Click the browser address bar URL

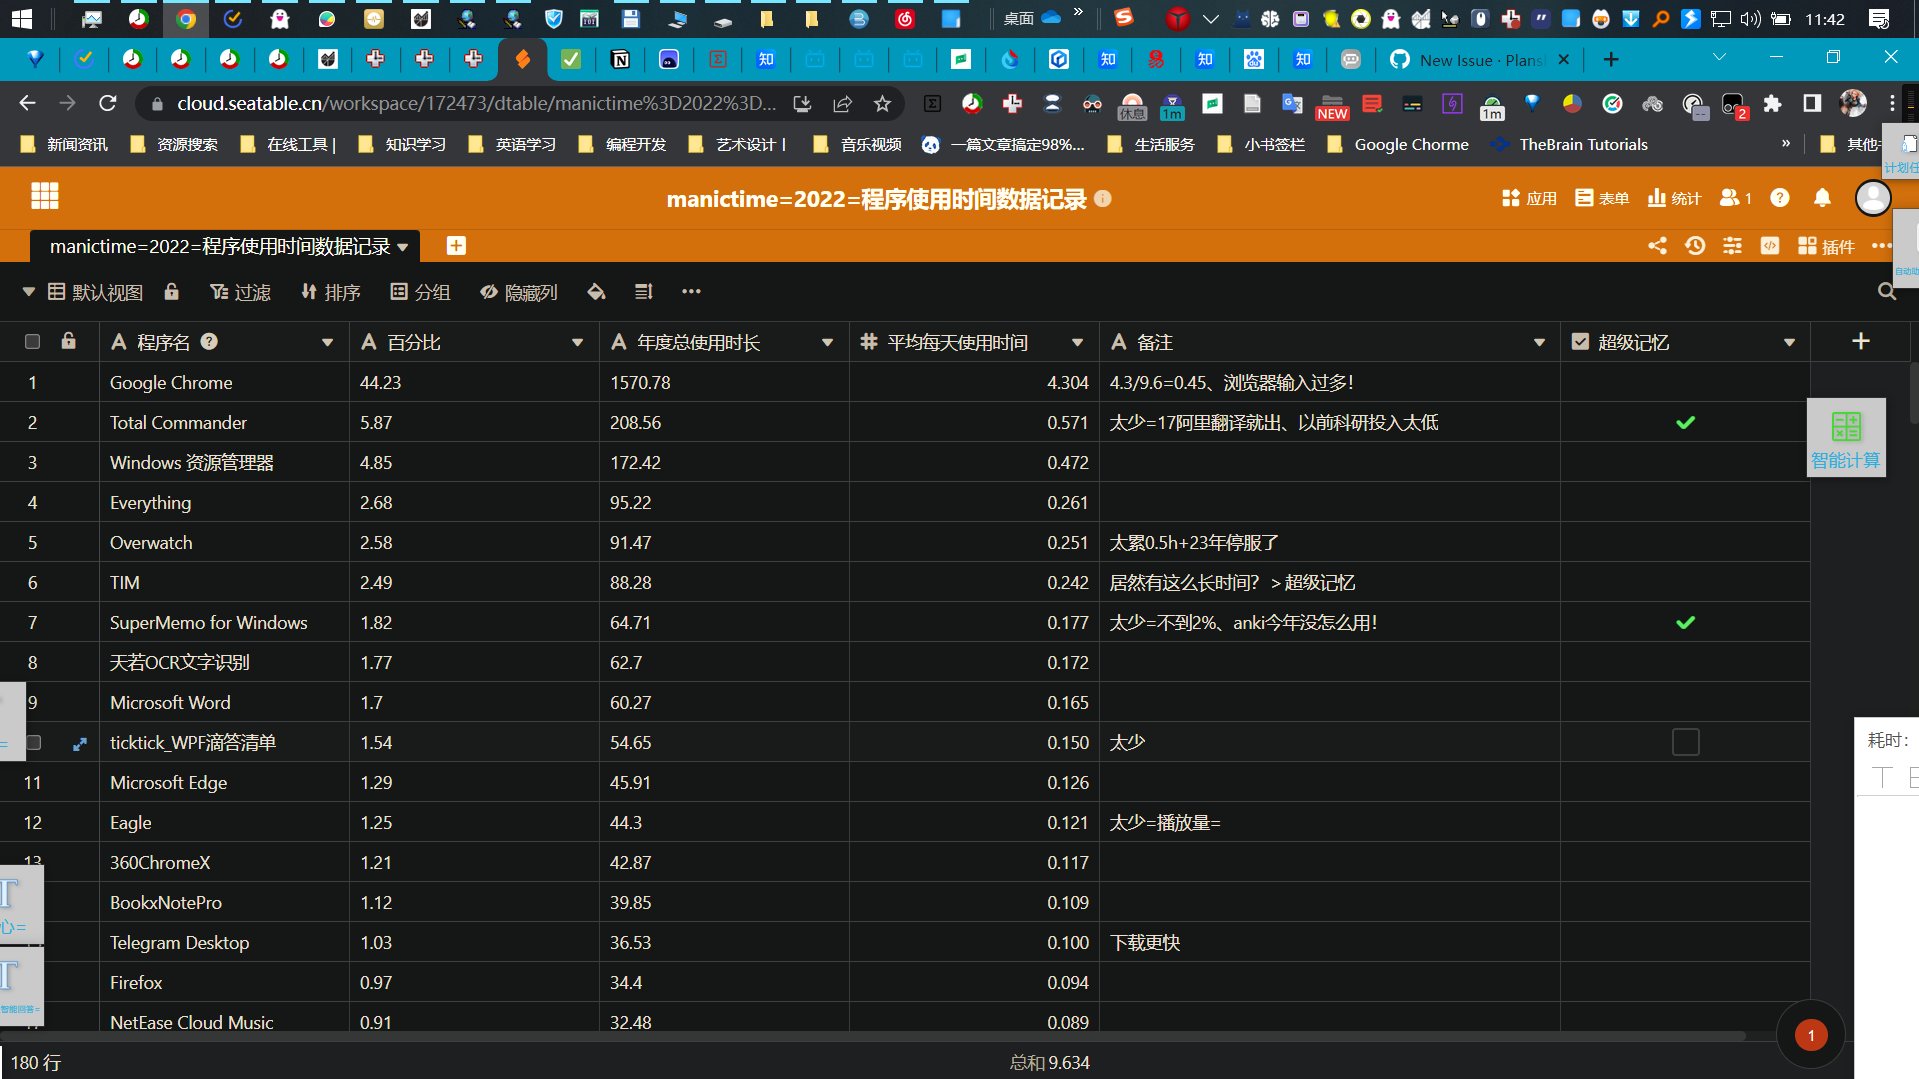476,103
